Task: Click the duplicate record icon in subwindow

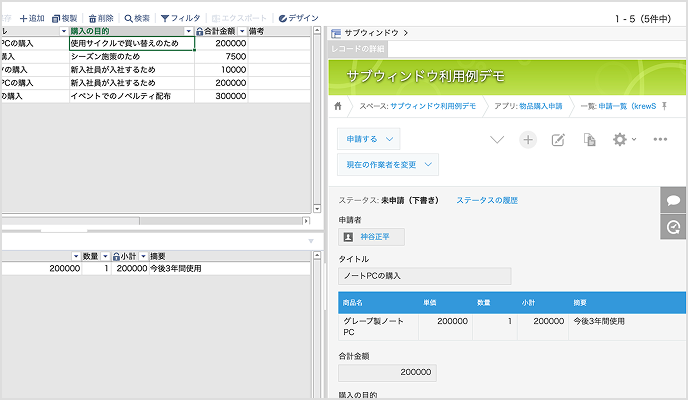Action: coord(590,140)
